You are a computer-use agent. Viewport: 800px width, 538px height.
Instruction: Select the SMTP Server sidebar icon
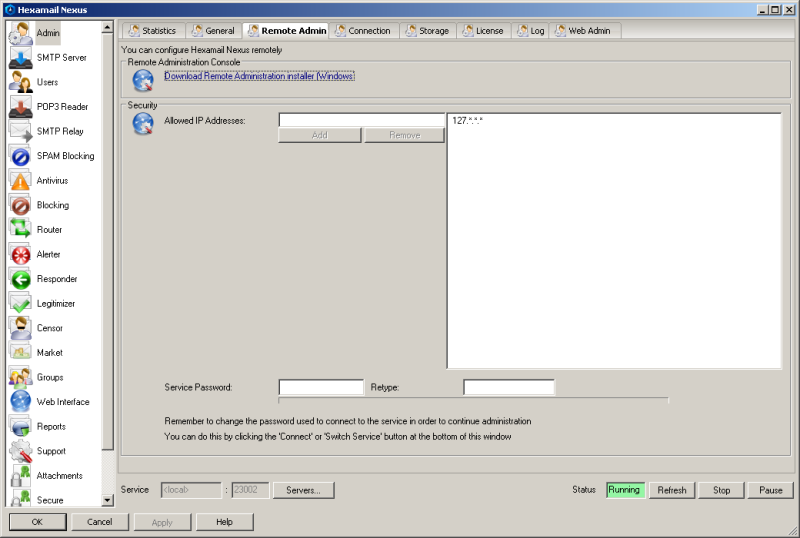(20, 58)
